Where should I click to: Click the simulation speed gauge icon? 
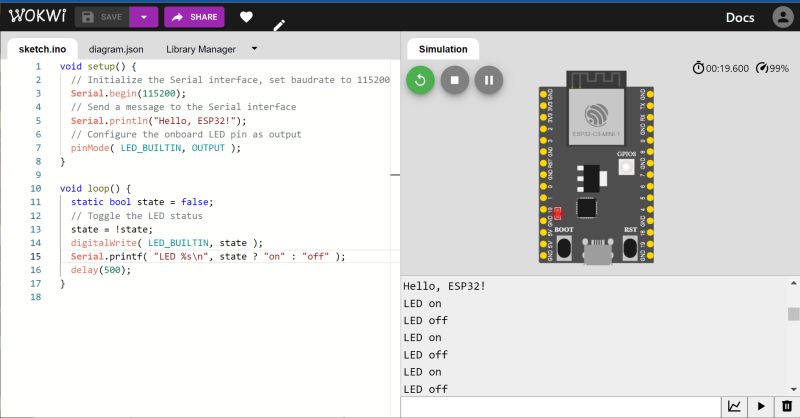(x=762, y=68)
